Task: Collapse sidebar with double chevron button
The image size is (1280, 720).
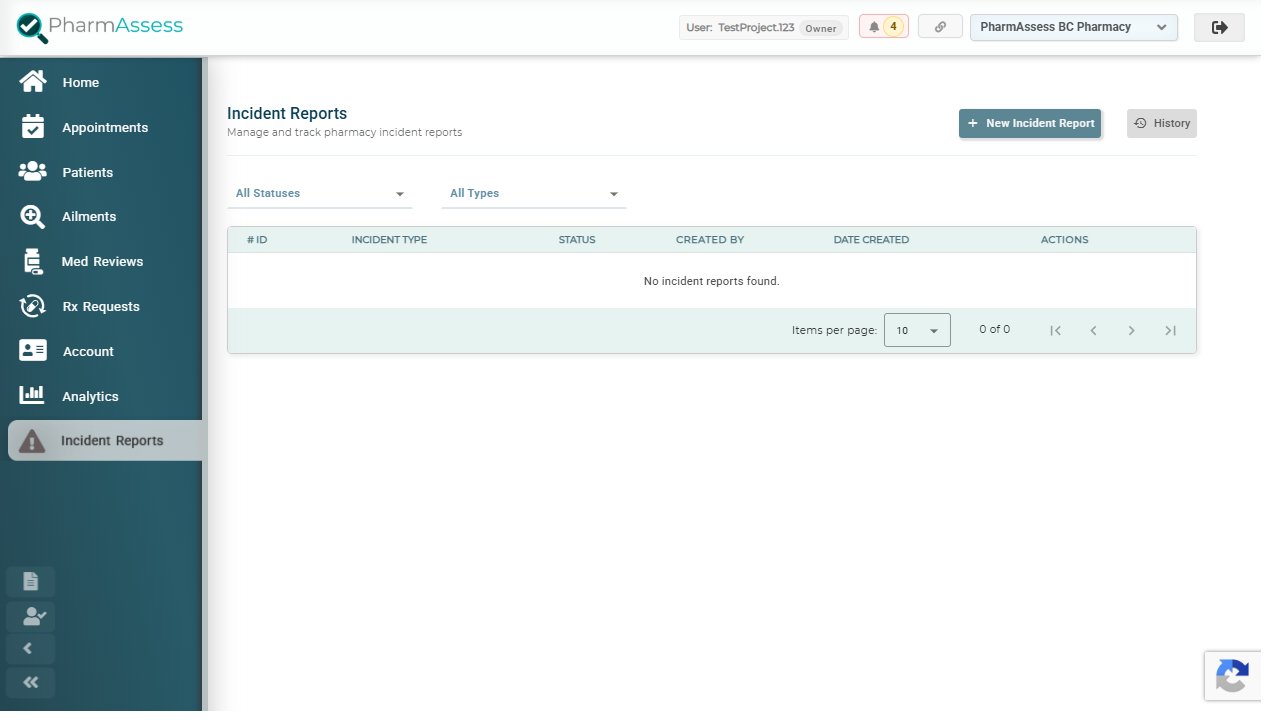Action: click(30, 683)
